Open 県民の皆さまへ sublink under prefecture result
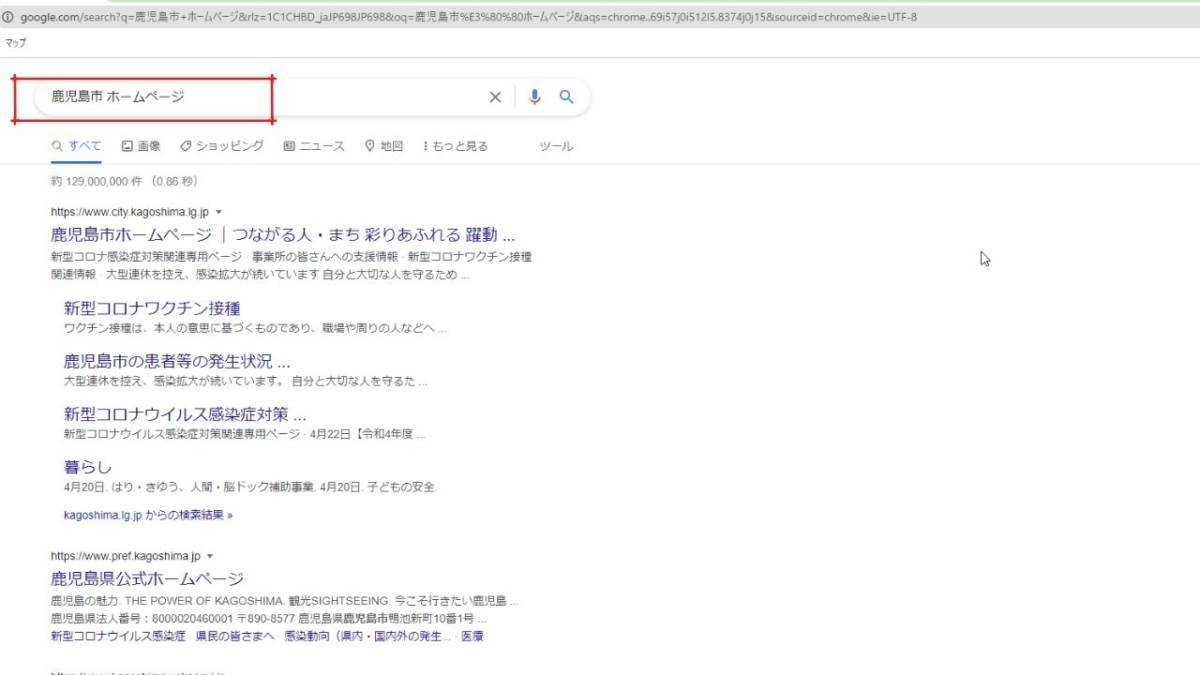This screenshot has height=675, width=1200. (236, 636)
